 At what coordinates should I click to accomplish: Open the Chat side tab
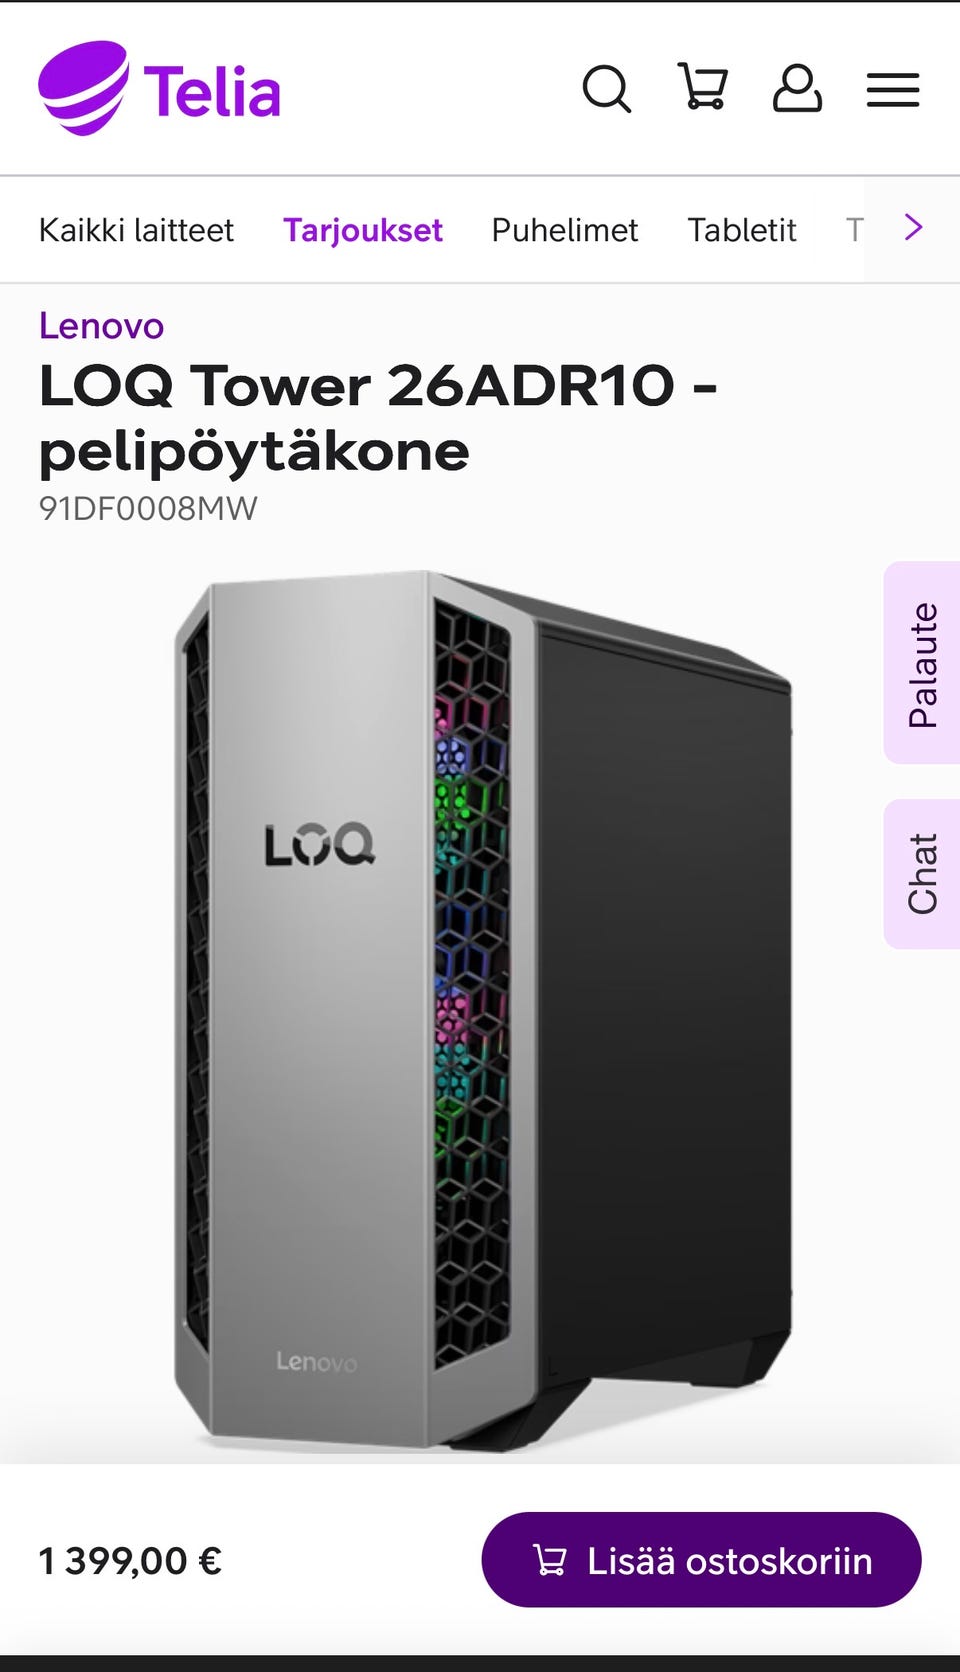click(x=922, y=874)
